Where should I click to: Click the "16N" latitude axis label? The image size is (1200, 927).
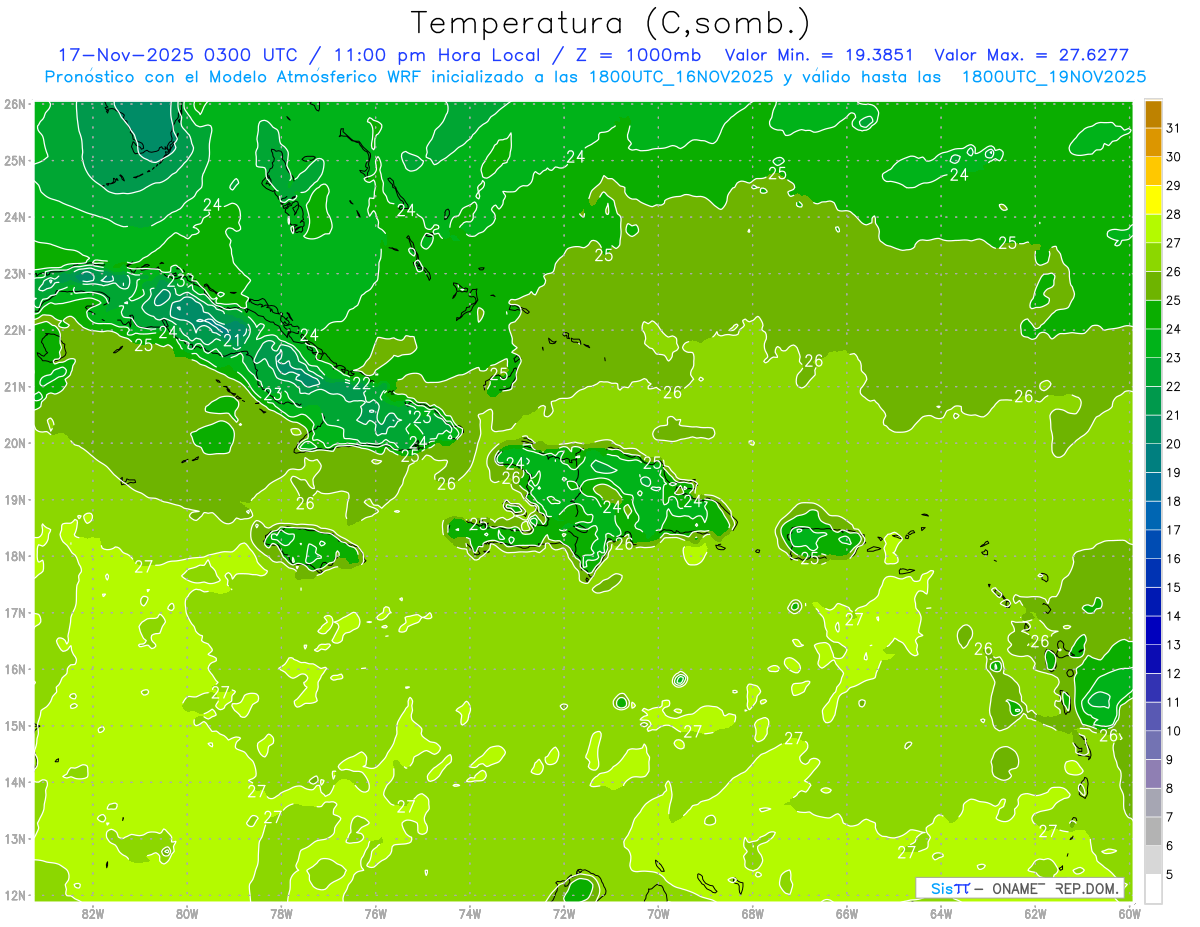[15, 669]
